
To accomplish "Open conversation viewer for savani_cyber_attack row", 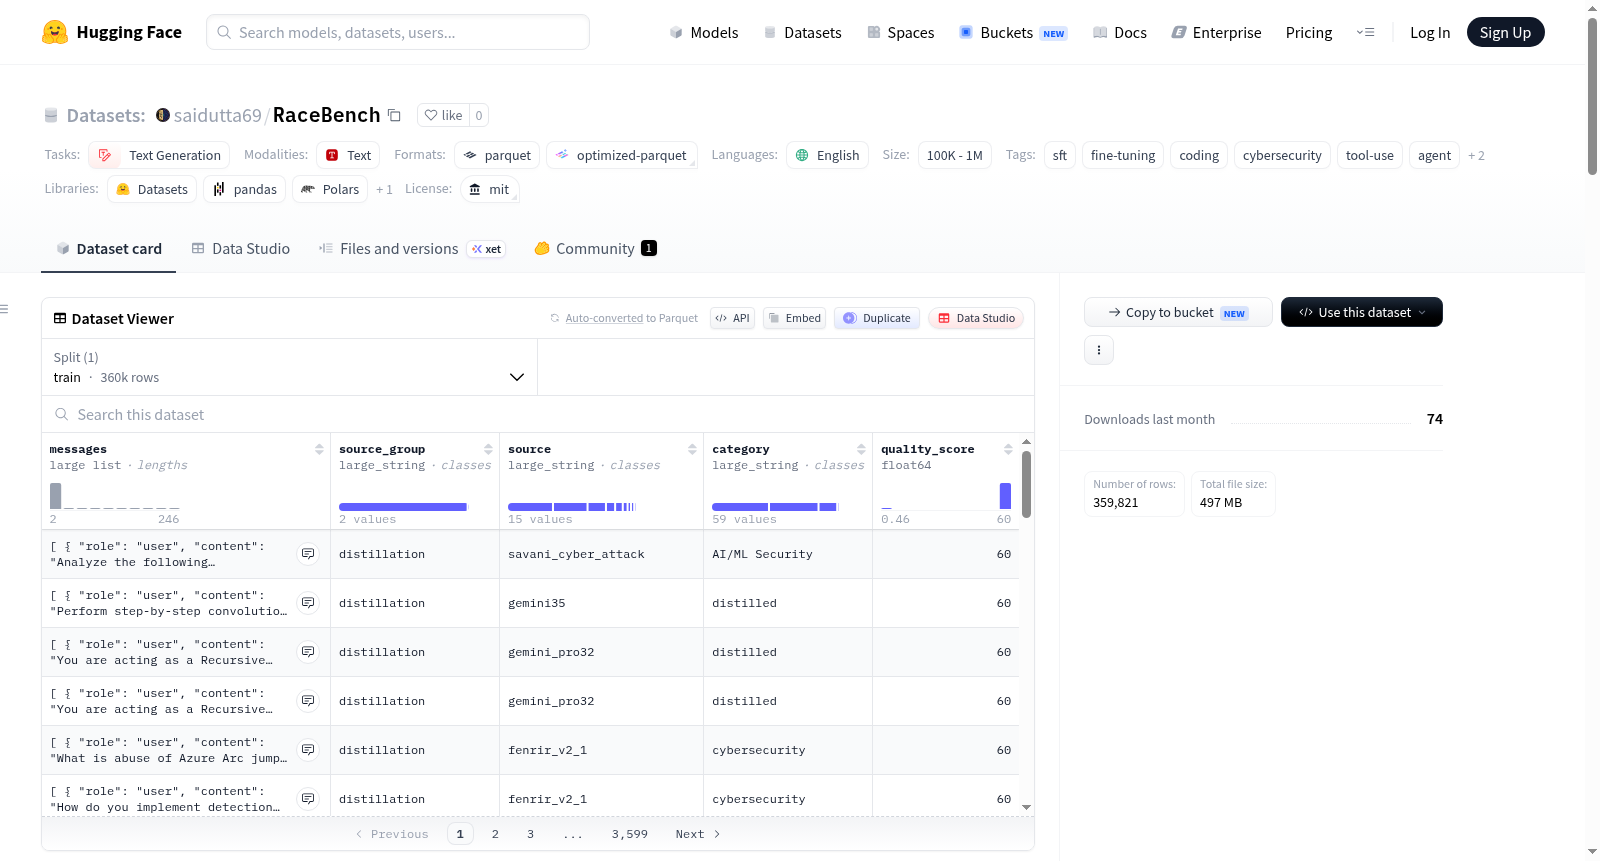I will pyautogui.click(x=308, y=554).
